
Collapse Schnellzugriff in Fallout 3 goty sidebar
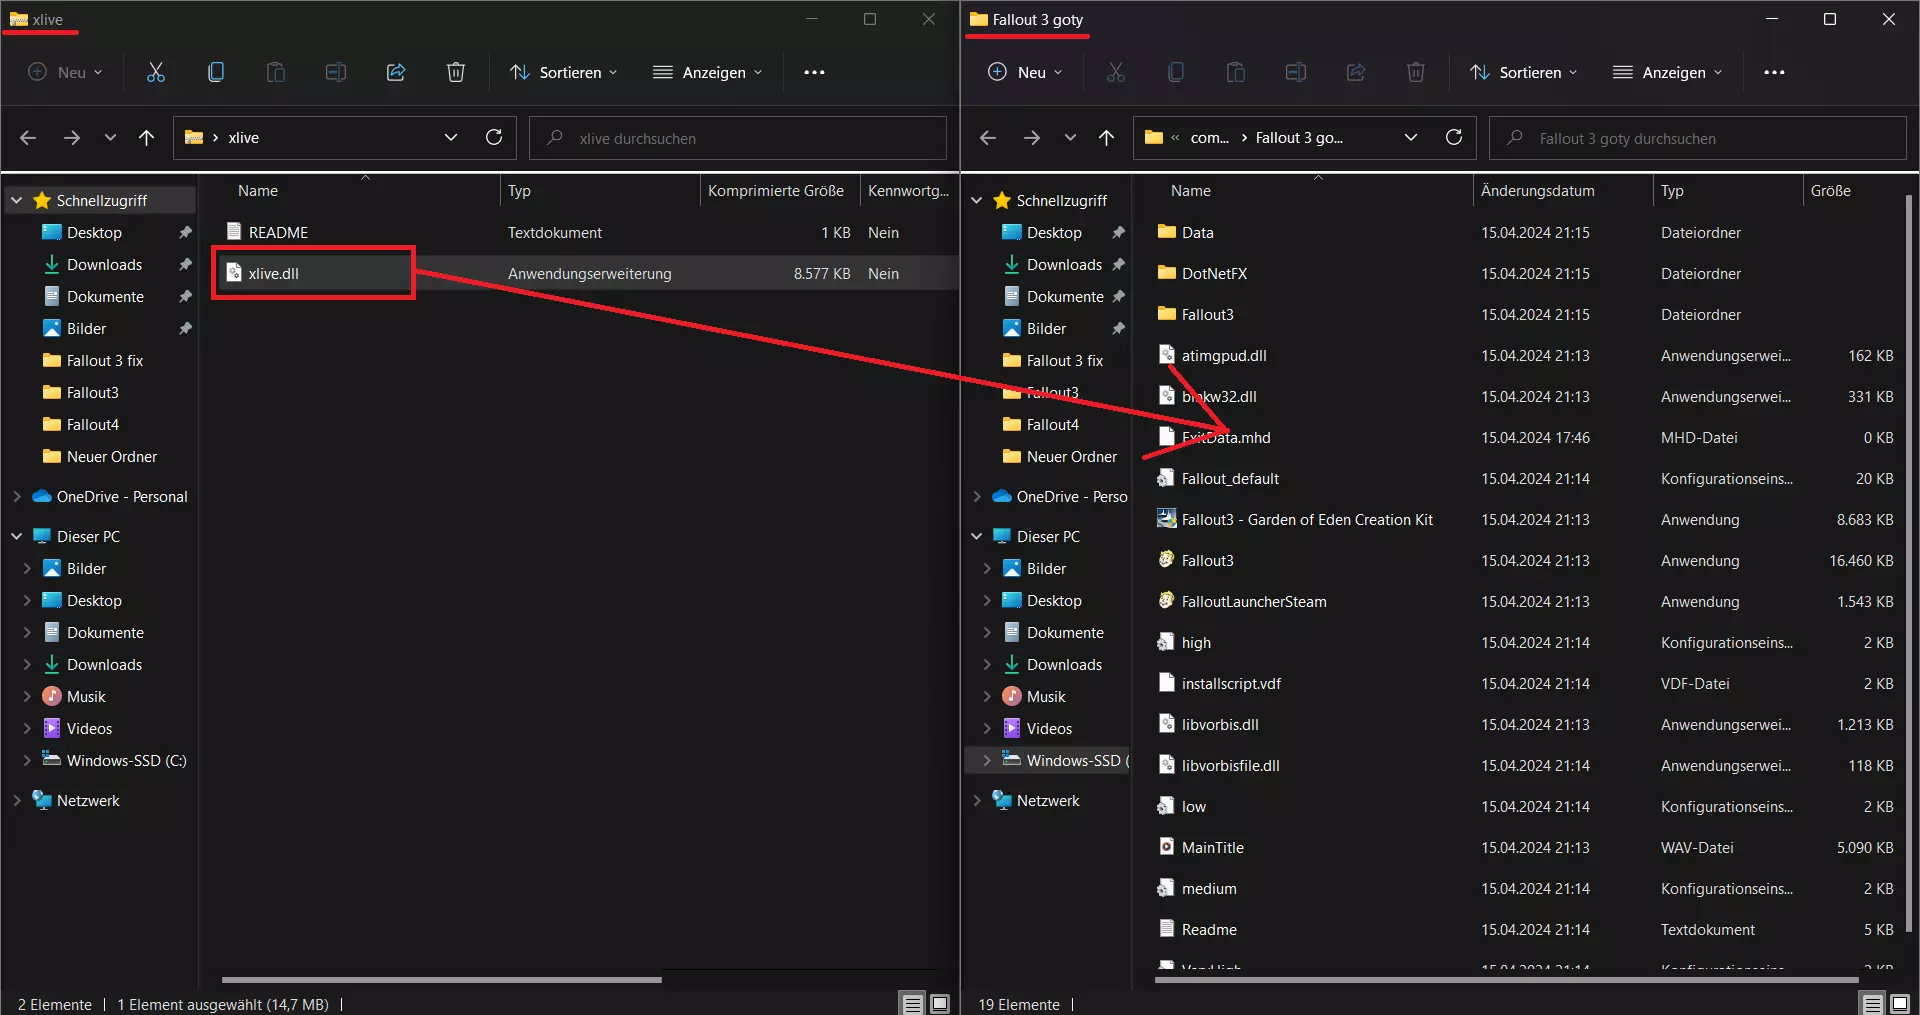click(x=977, y=200)
